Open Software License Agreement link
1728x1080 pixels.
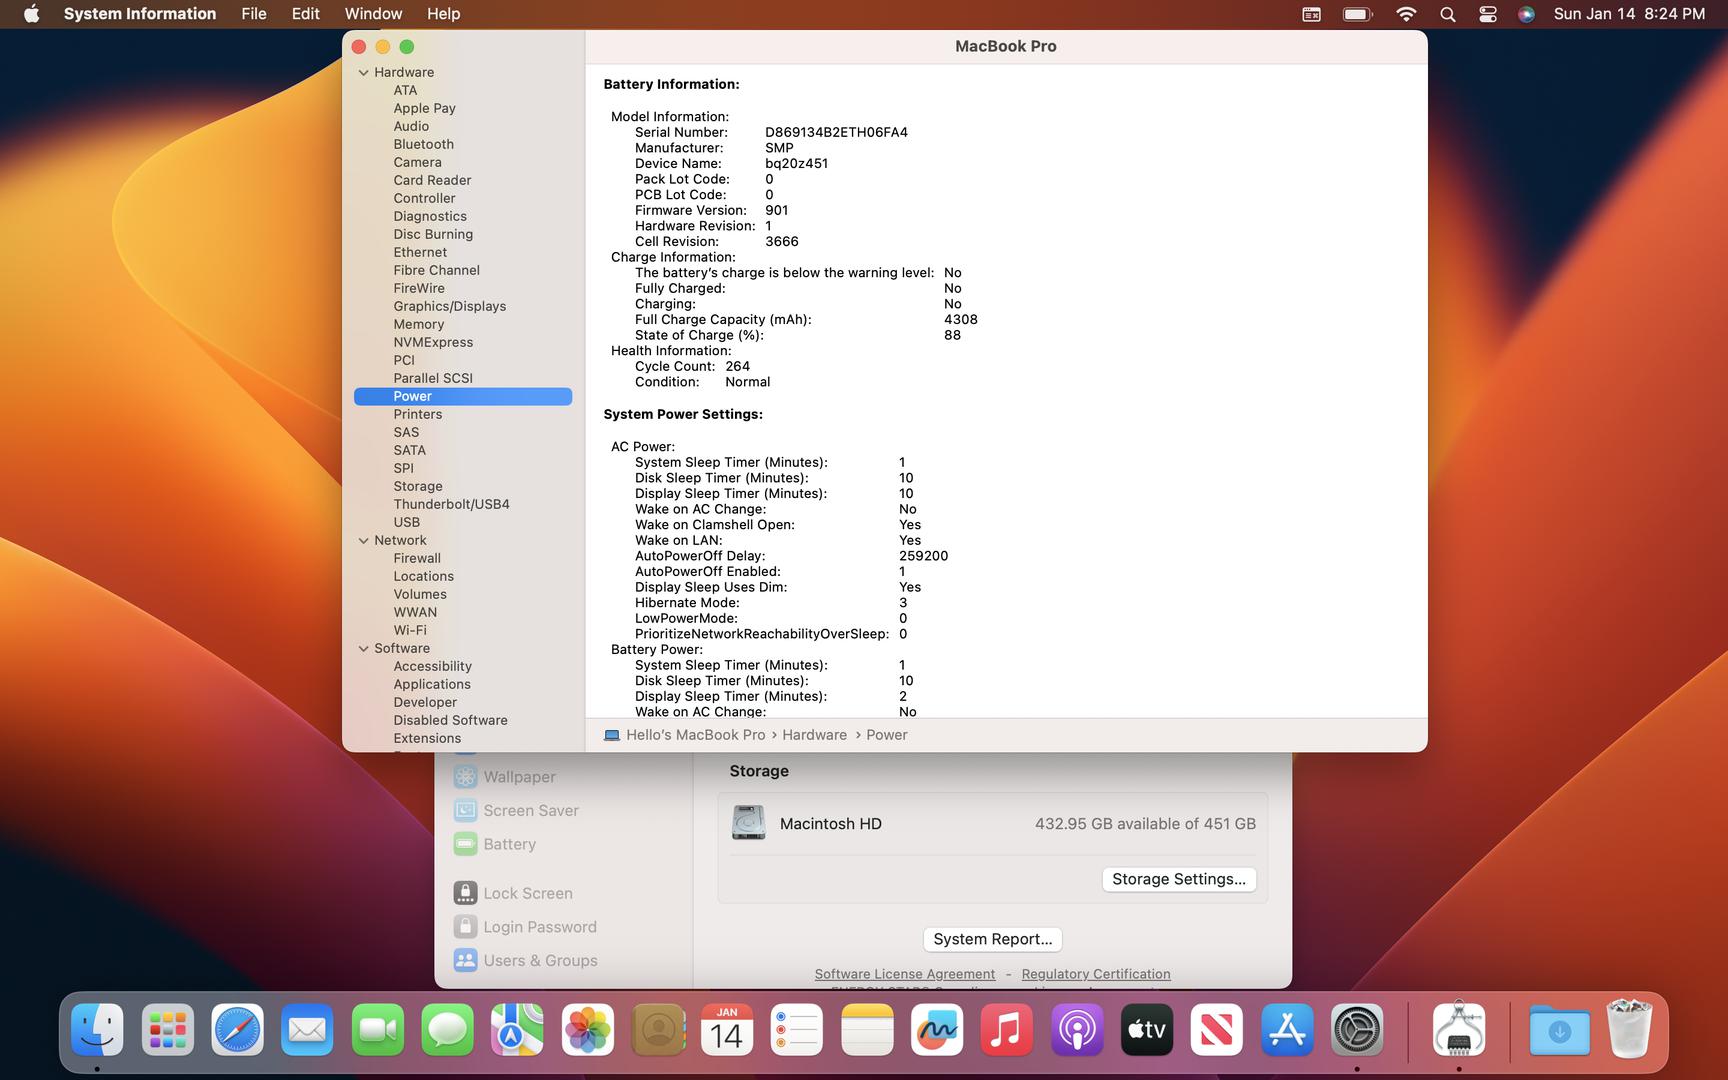tap(905, 974)
